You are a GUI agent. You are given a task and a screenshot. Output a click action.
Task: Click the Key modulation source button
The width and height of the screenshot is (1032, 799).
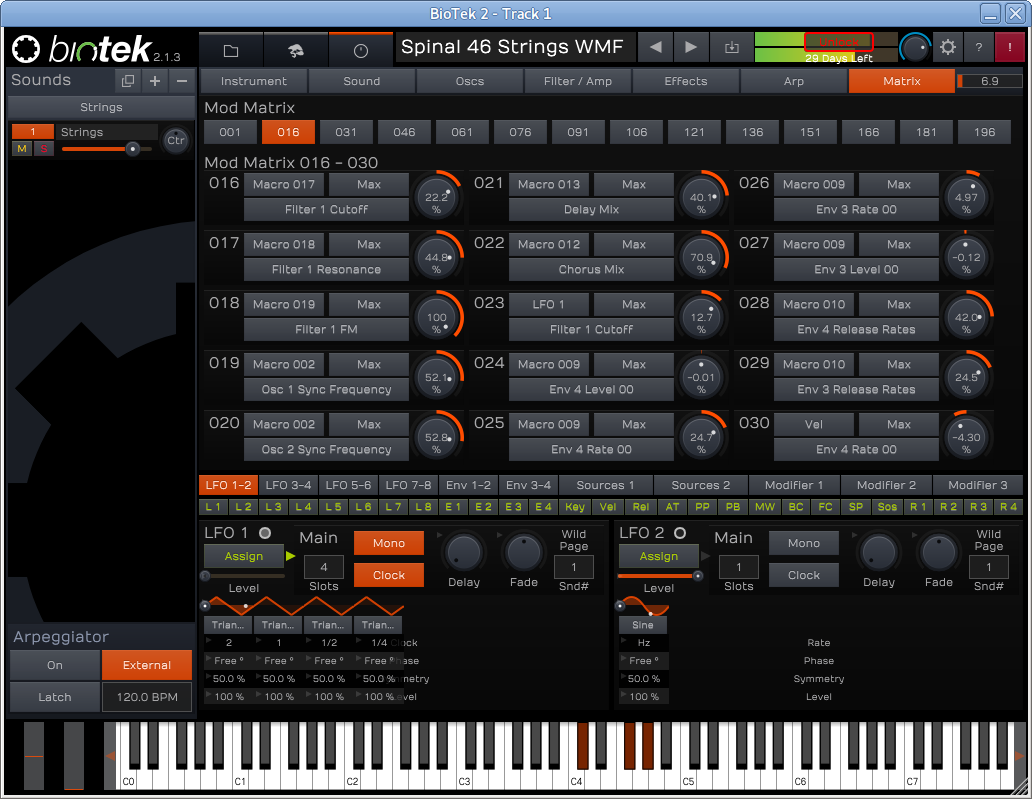(575, 507)
